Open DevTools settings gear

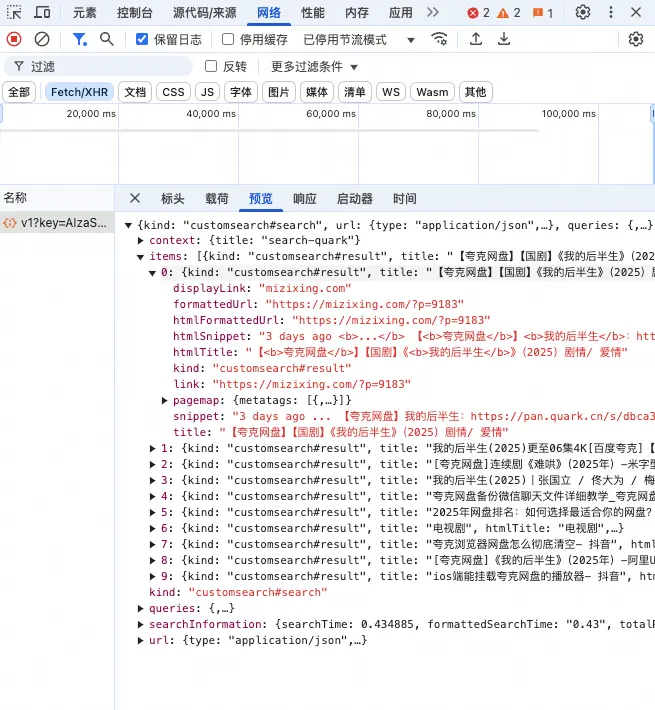click(x=583, y=12)
